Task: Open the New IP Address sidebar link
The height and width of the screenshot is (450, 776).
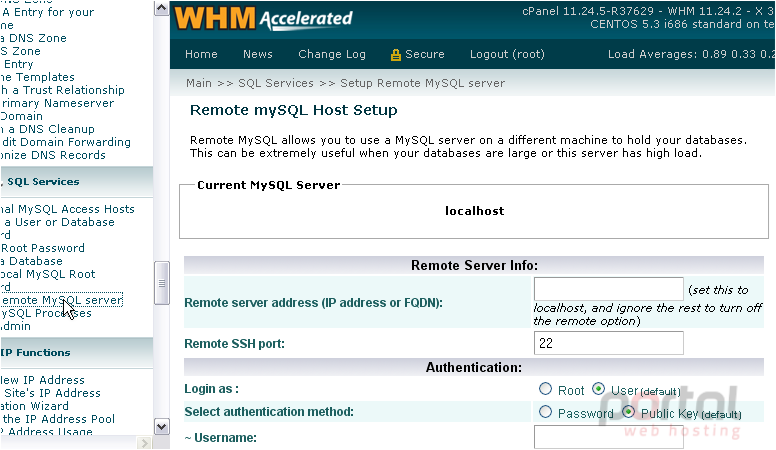Action: pos(42,380)
